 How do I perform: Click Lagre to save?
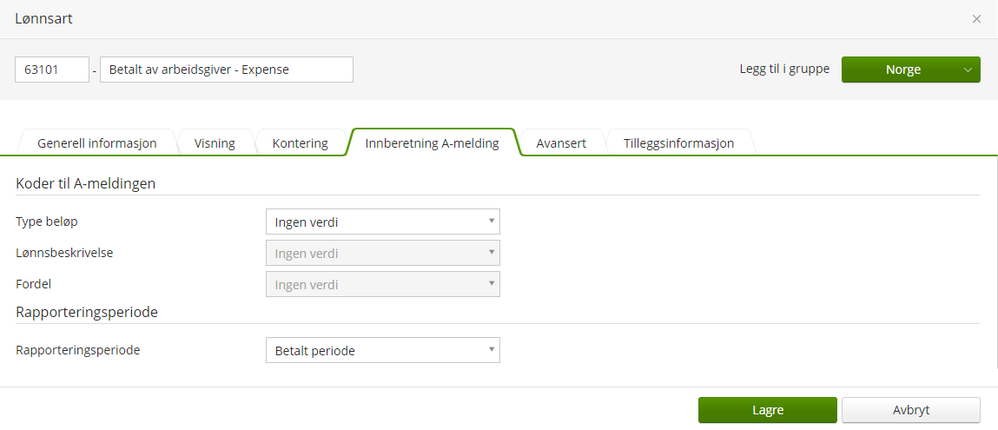tap(767, 410)
